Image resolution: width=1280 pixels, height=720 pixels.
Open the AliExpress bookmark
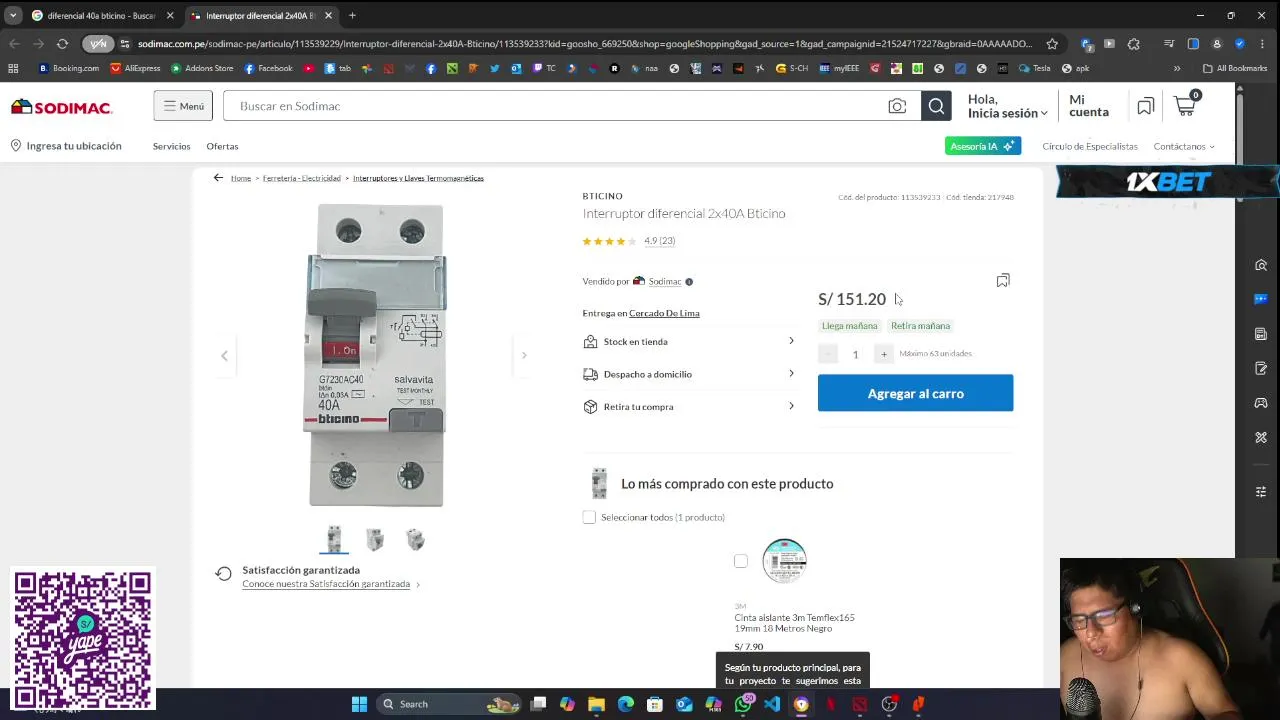pos(135,68)
